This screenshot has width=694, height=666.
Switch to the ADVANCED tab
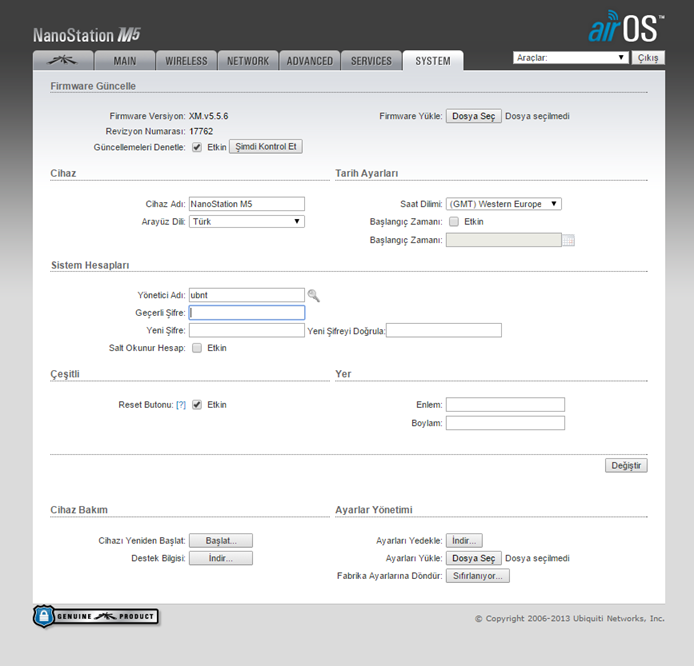click(x=309, y=61)
